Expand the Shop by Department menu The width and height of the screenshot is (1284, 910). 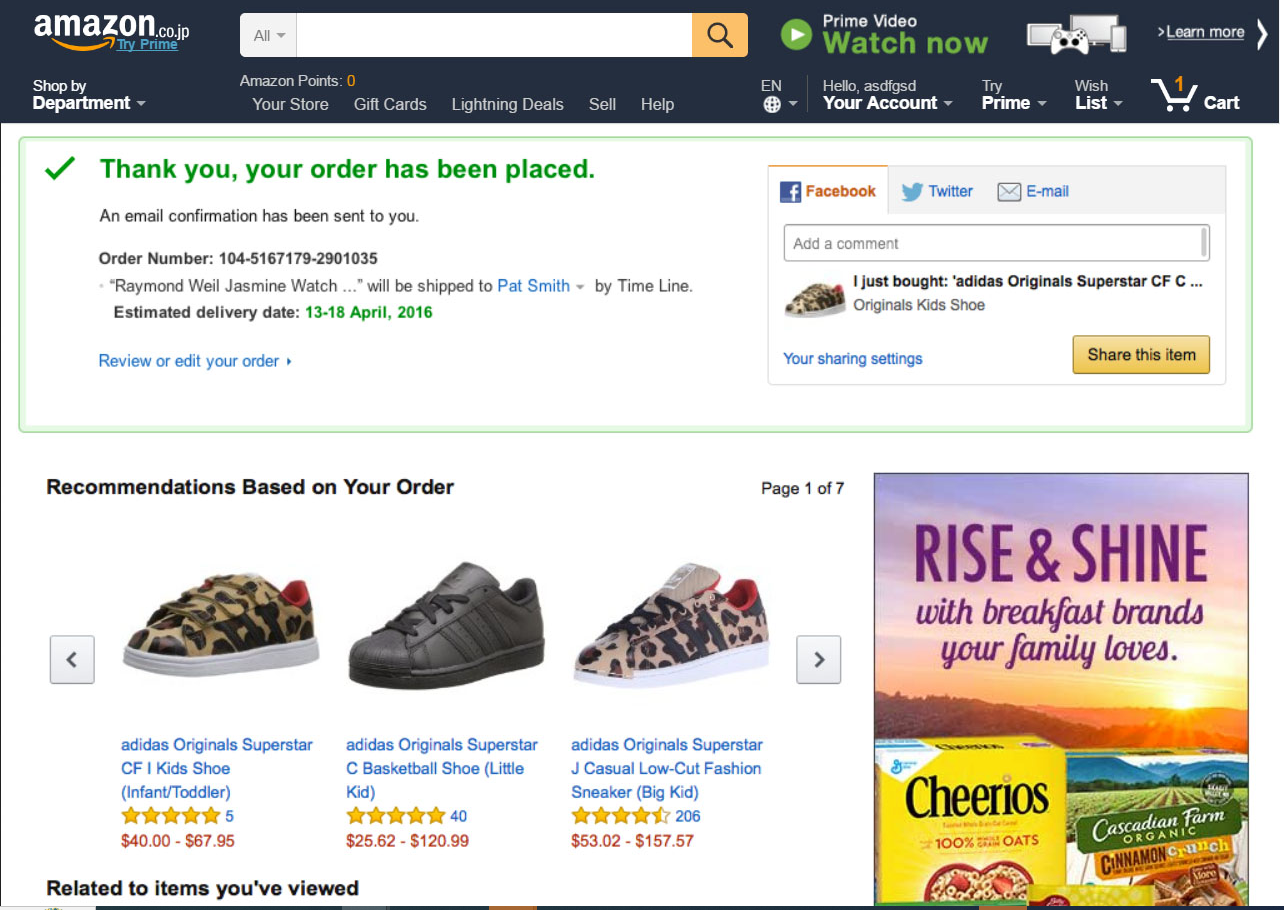[x=89, y=95]
